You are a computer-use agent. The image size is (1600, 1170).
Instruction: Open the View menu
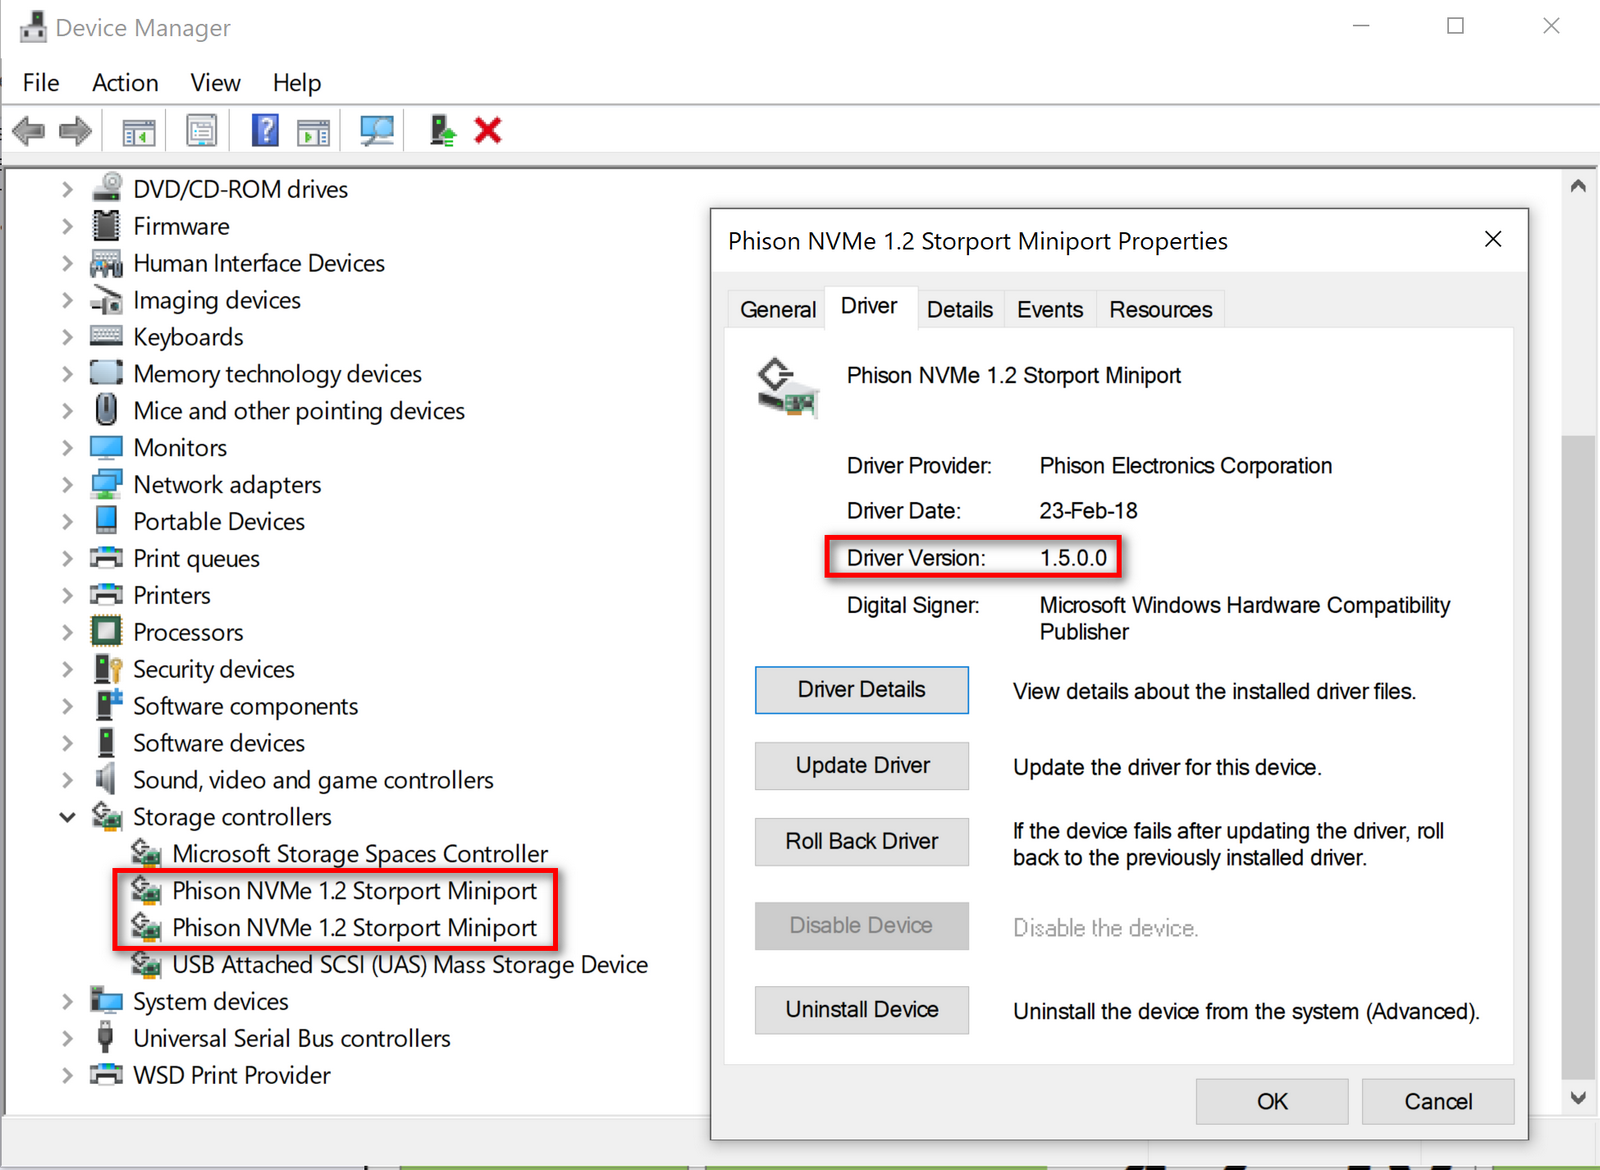215,82
